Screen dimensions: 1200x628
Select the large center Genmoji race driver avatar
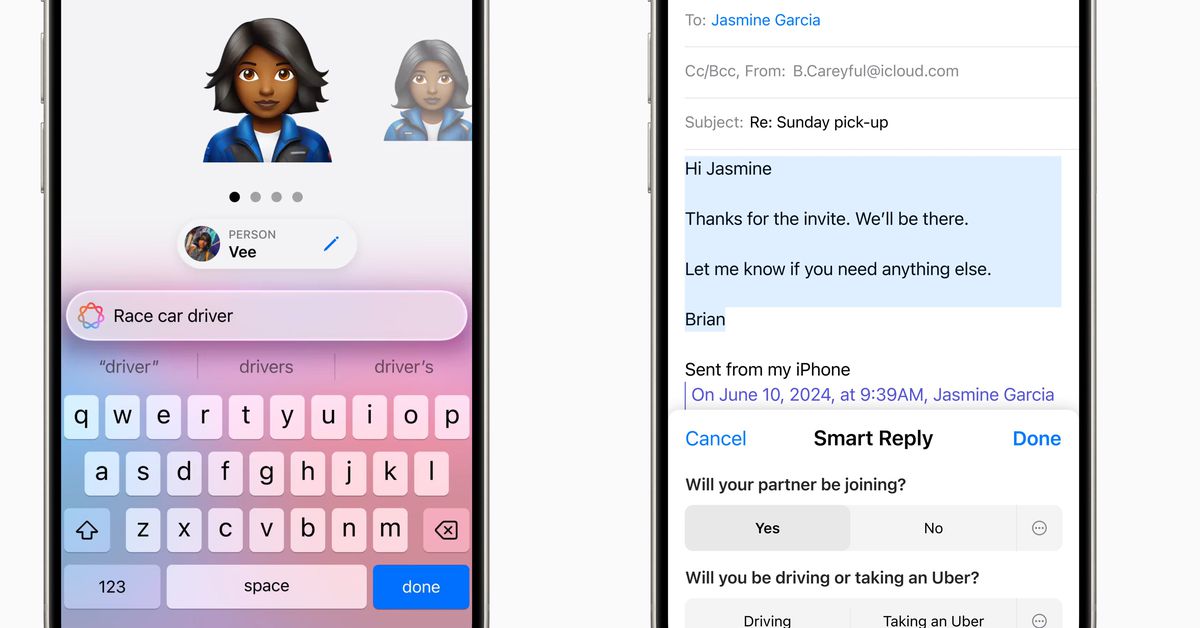267,90
